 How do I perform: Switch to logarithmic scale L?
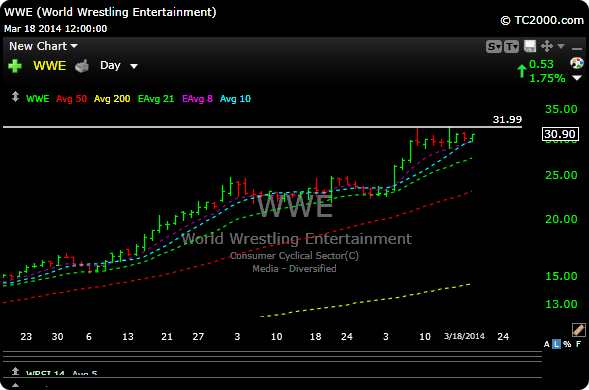point(556,344)
